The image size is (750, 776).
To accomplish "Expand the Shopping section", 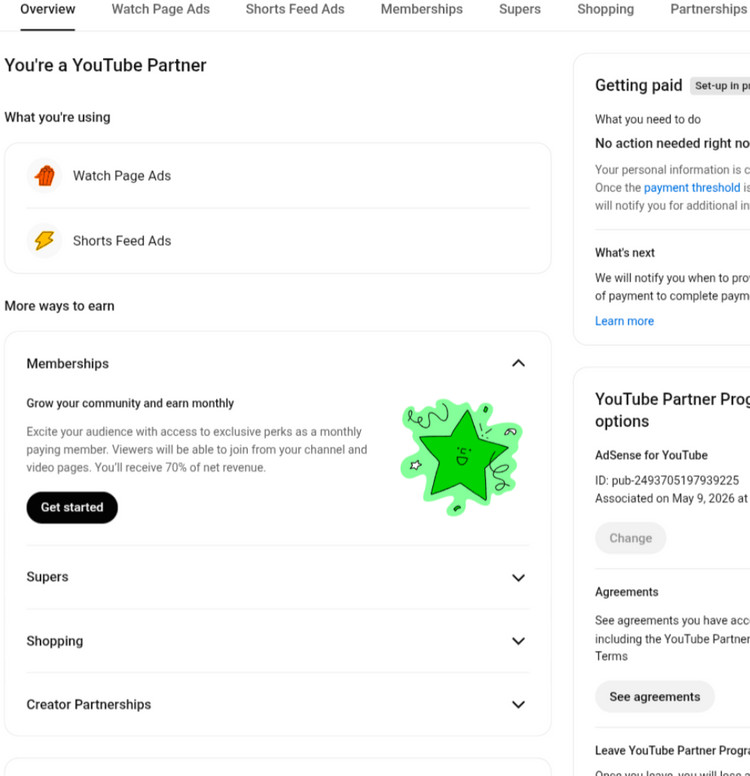I will (x=518, y=641).
